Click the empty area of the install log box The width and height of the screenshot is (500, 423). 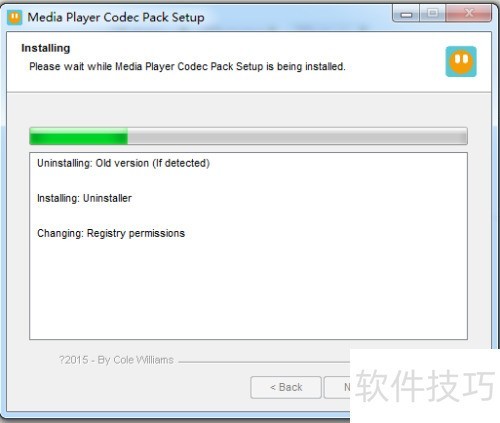tap(248, 290)
